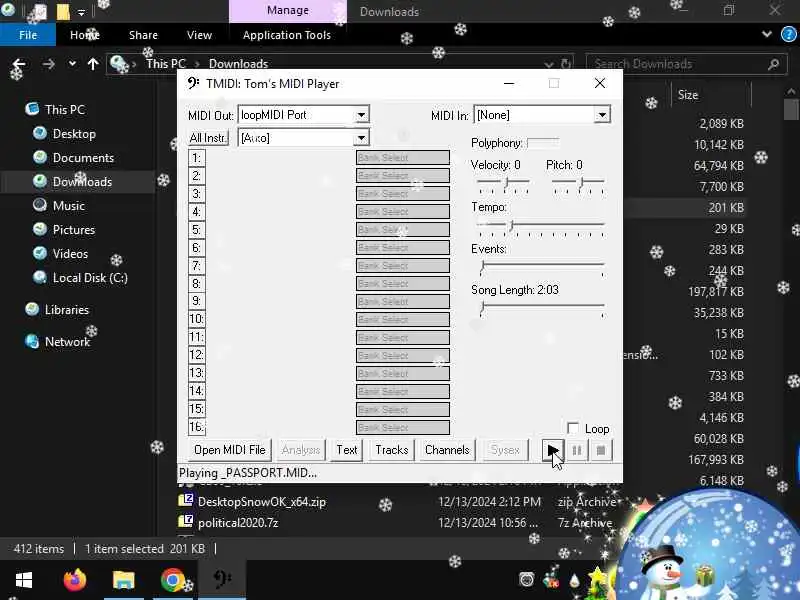Toggle channel 3 number button
This screenshot has width=800, height=600.
click(x=196, y=194)
